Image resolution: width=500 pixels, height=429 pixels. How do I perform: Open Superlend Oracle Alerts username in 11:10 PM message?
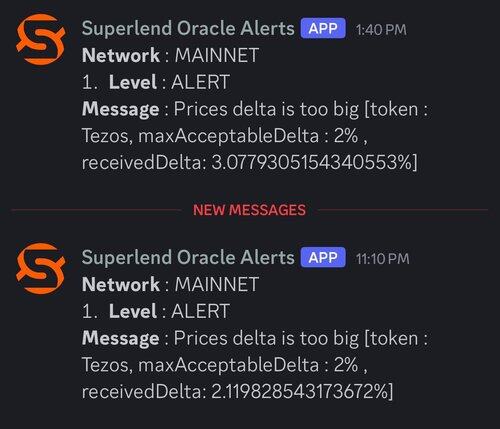188,257
